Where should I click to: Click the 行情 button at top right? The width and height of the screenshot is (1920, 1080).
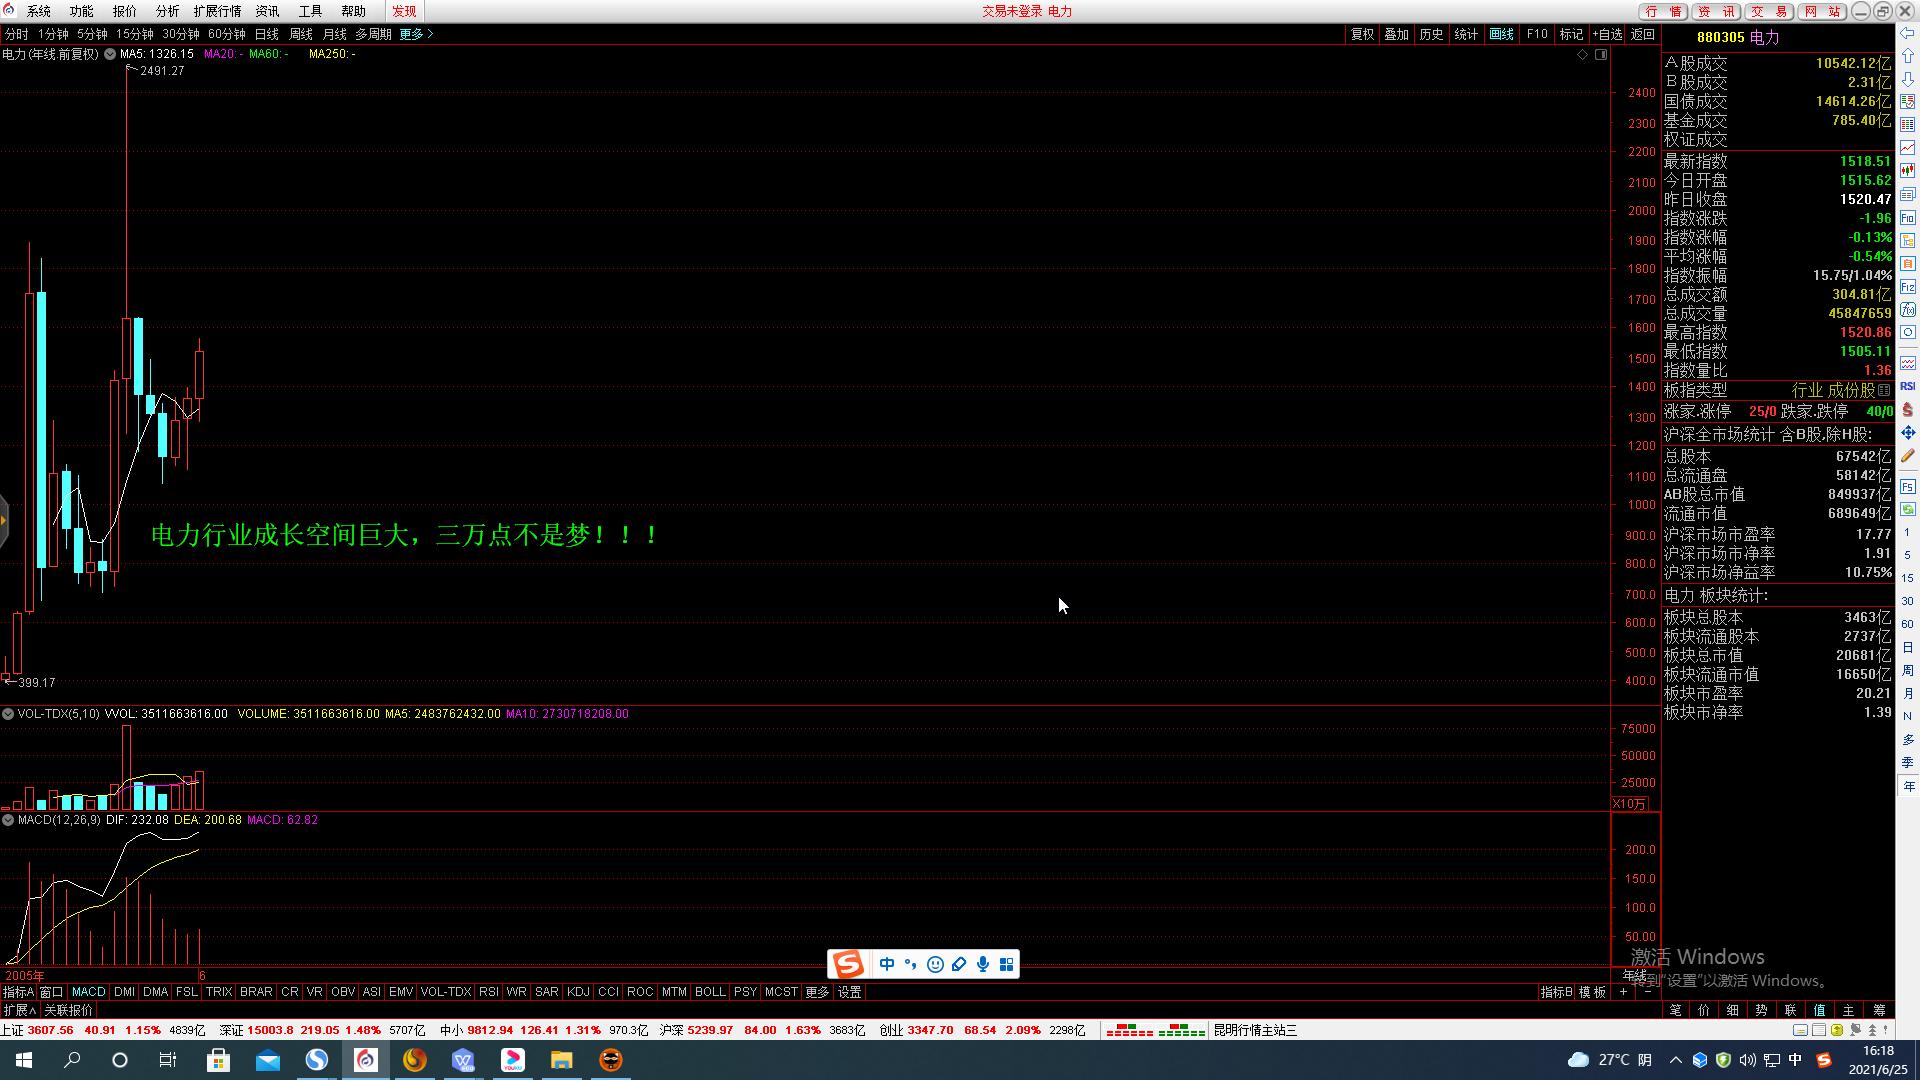[1662, 11]
